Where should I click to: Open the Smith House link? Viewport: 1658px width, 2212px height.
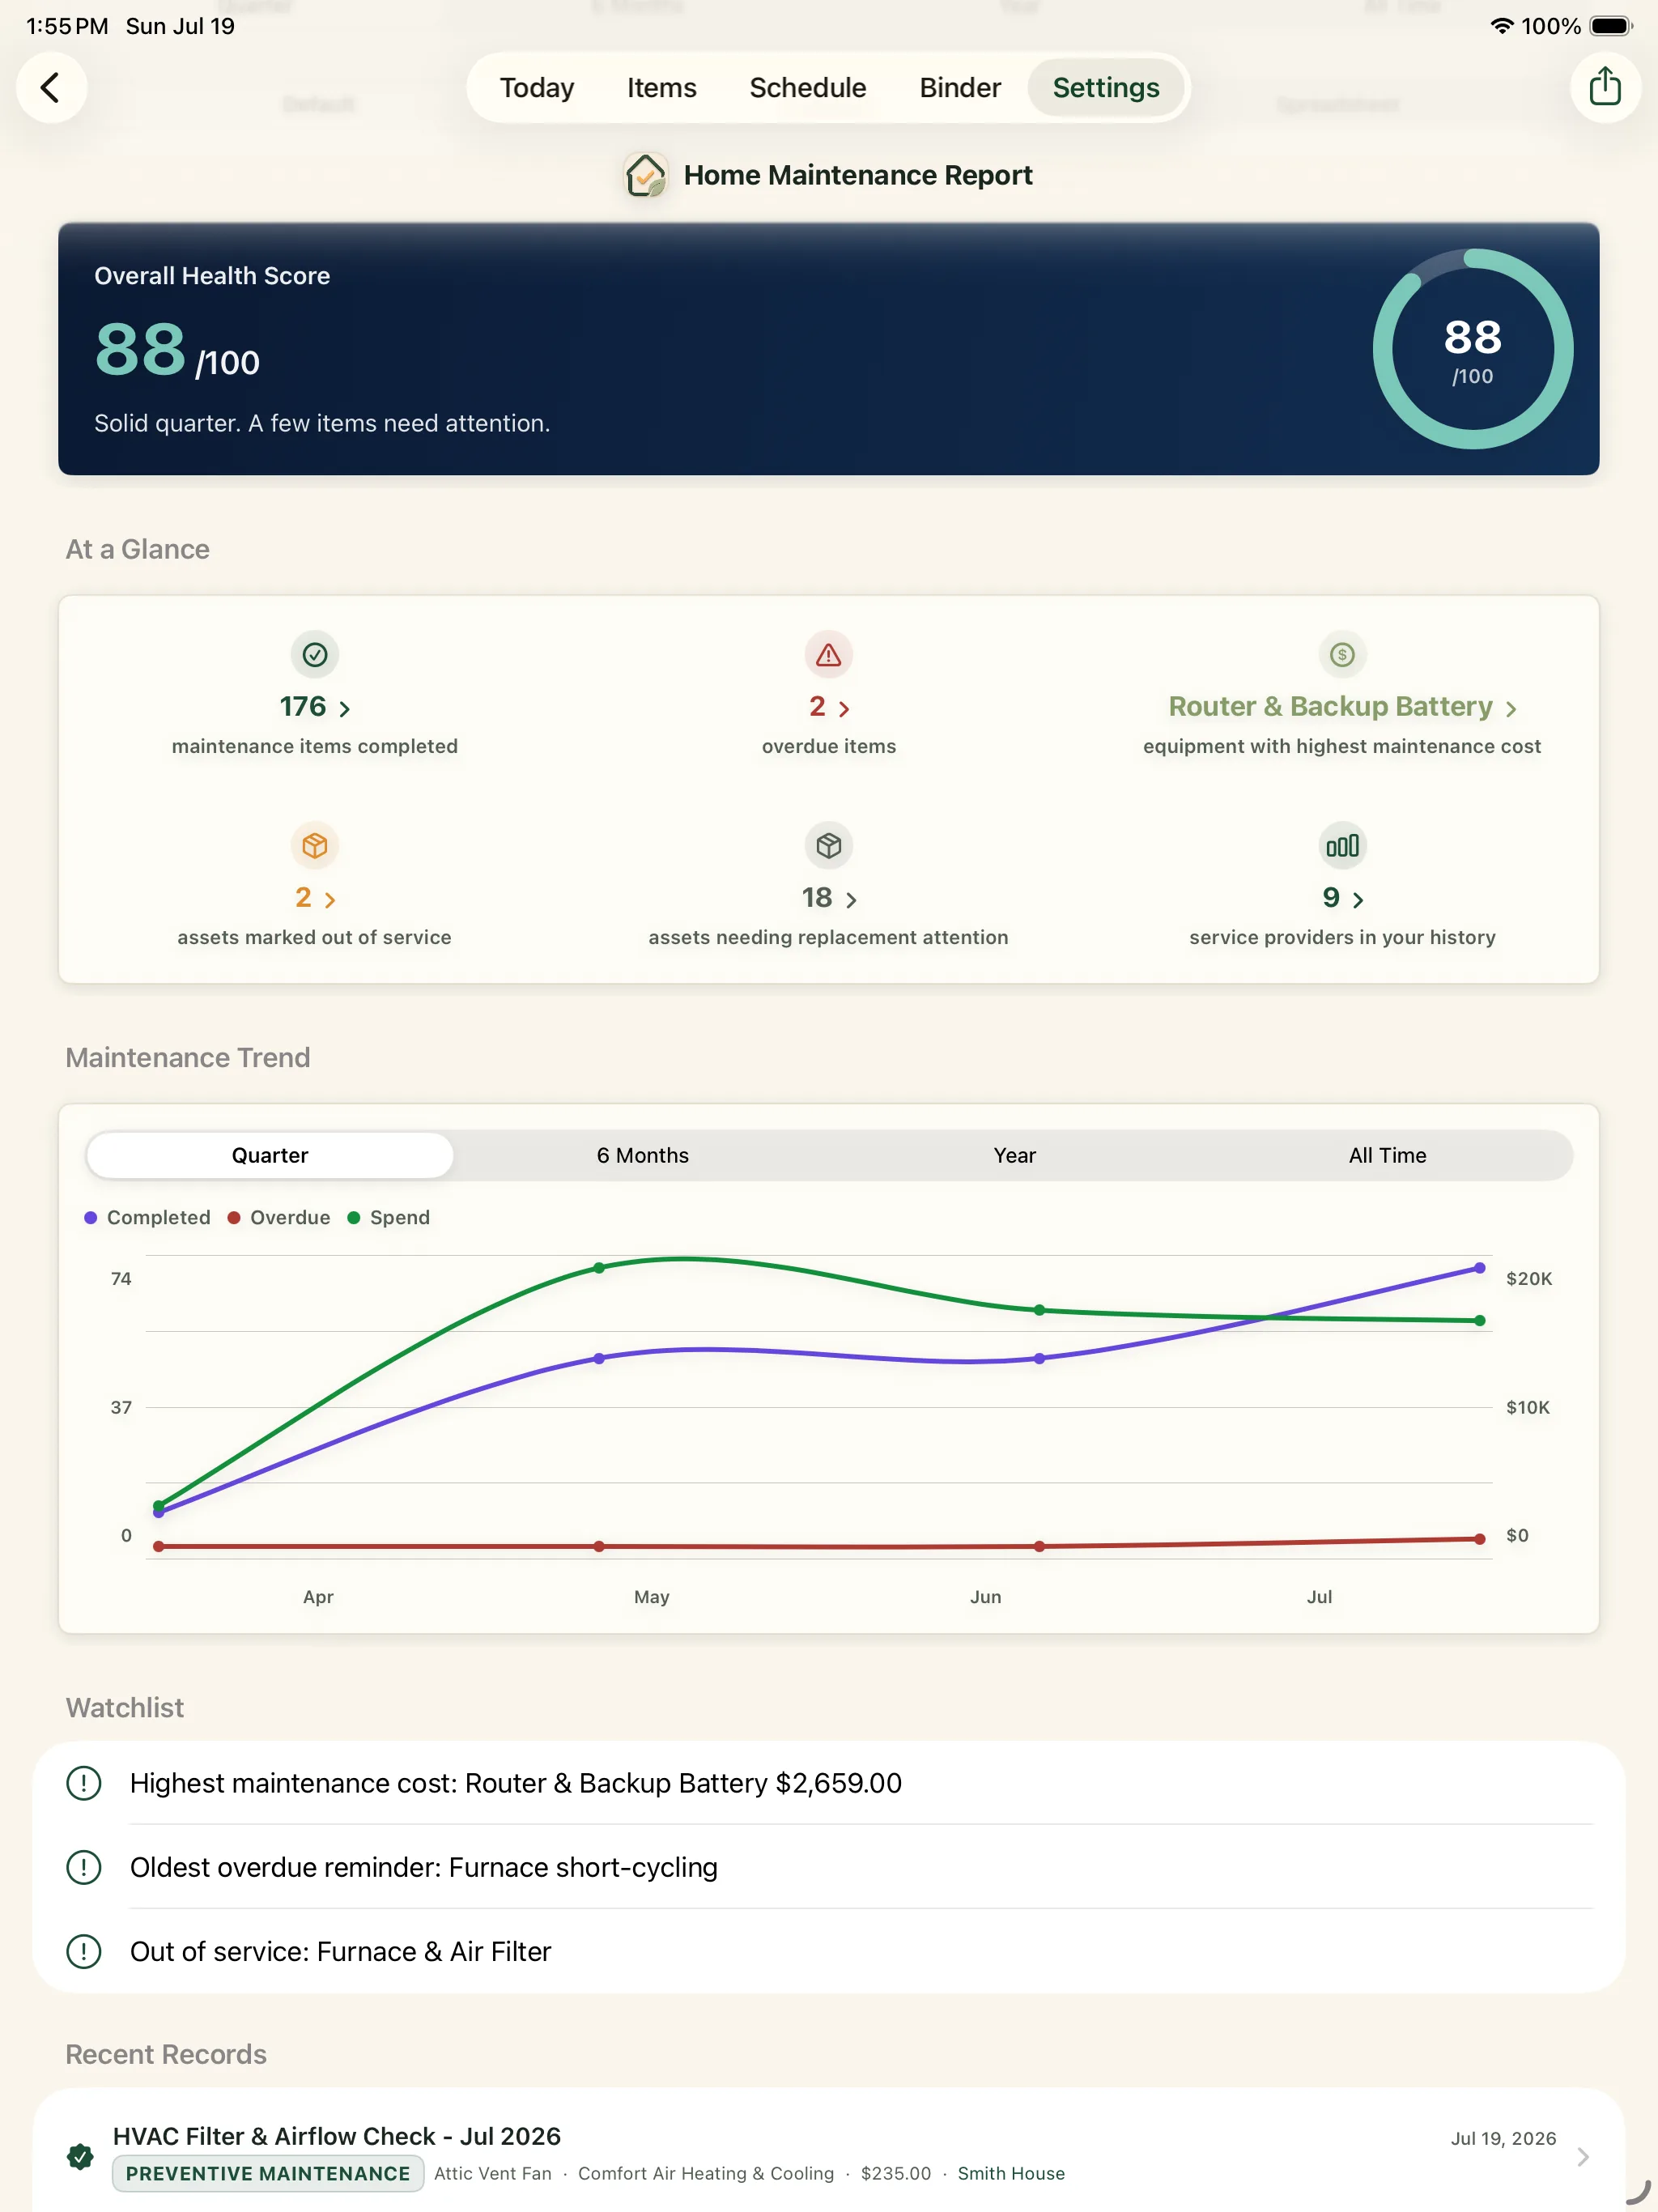click(x=1011, y=2173)
